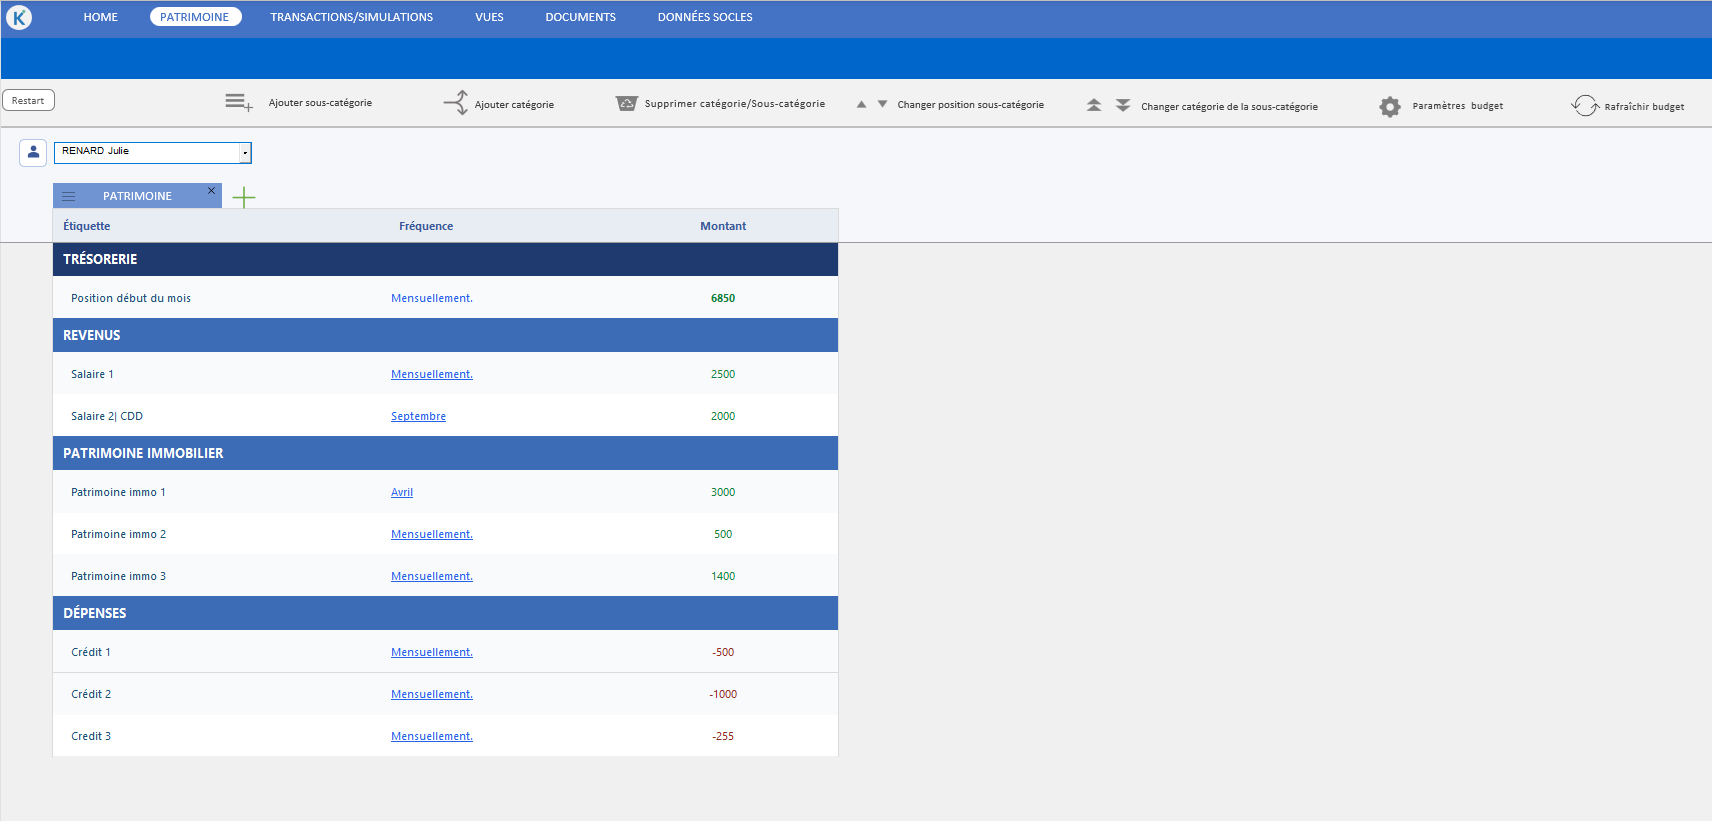The width and height of the screenshot is (1712, 821).
Task: Close the PATRIMOINE tab
Action: coord(211,190)
